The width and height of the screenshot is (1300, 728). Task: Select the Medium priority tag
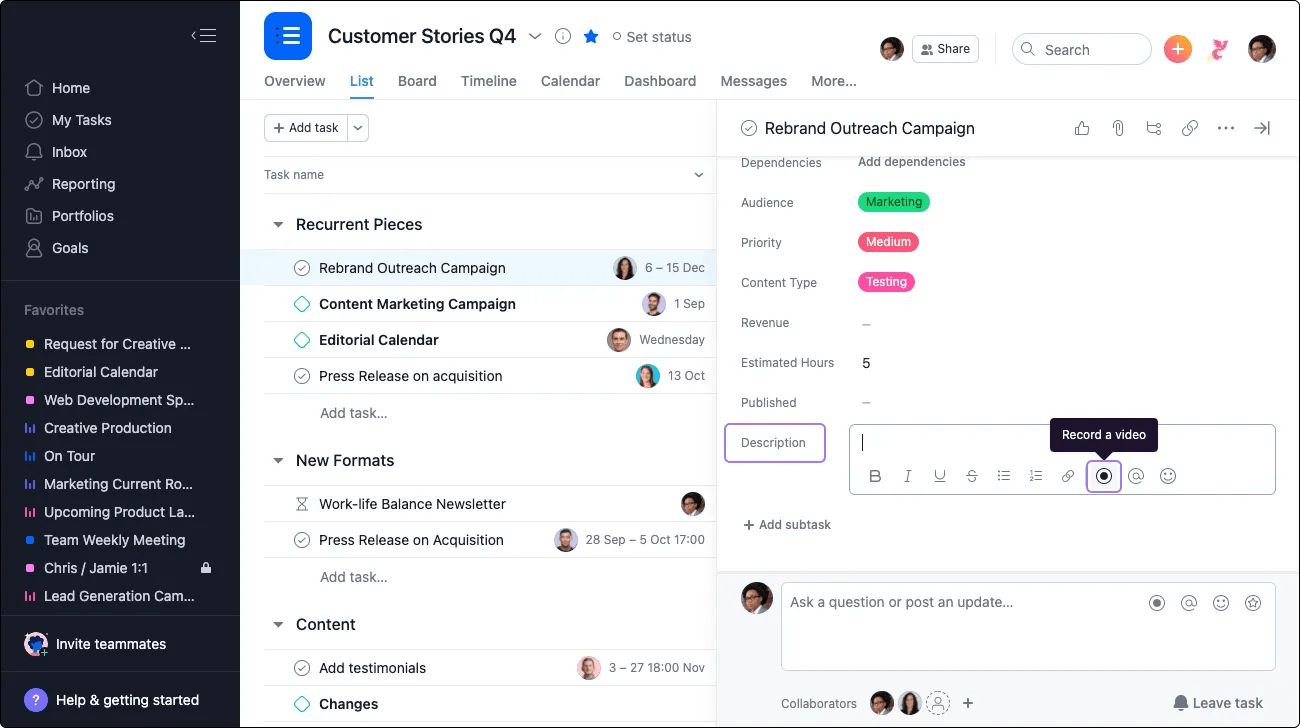[888, 242]
